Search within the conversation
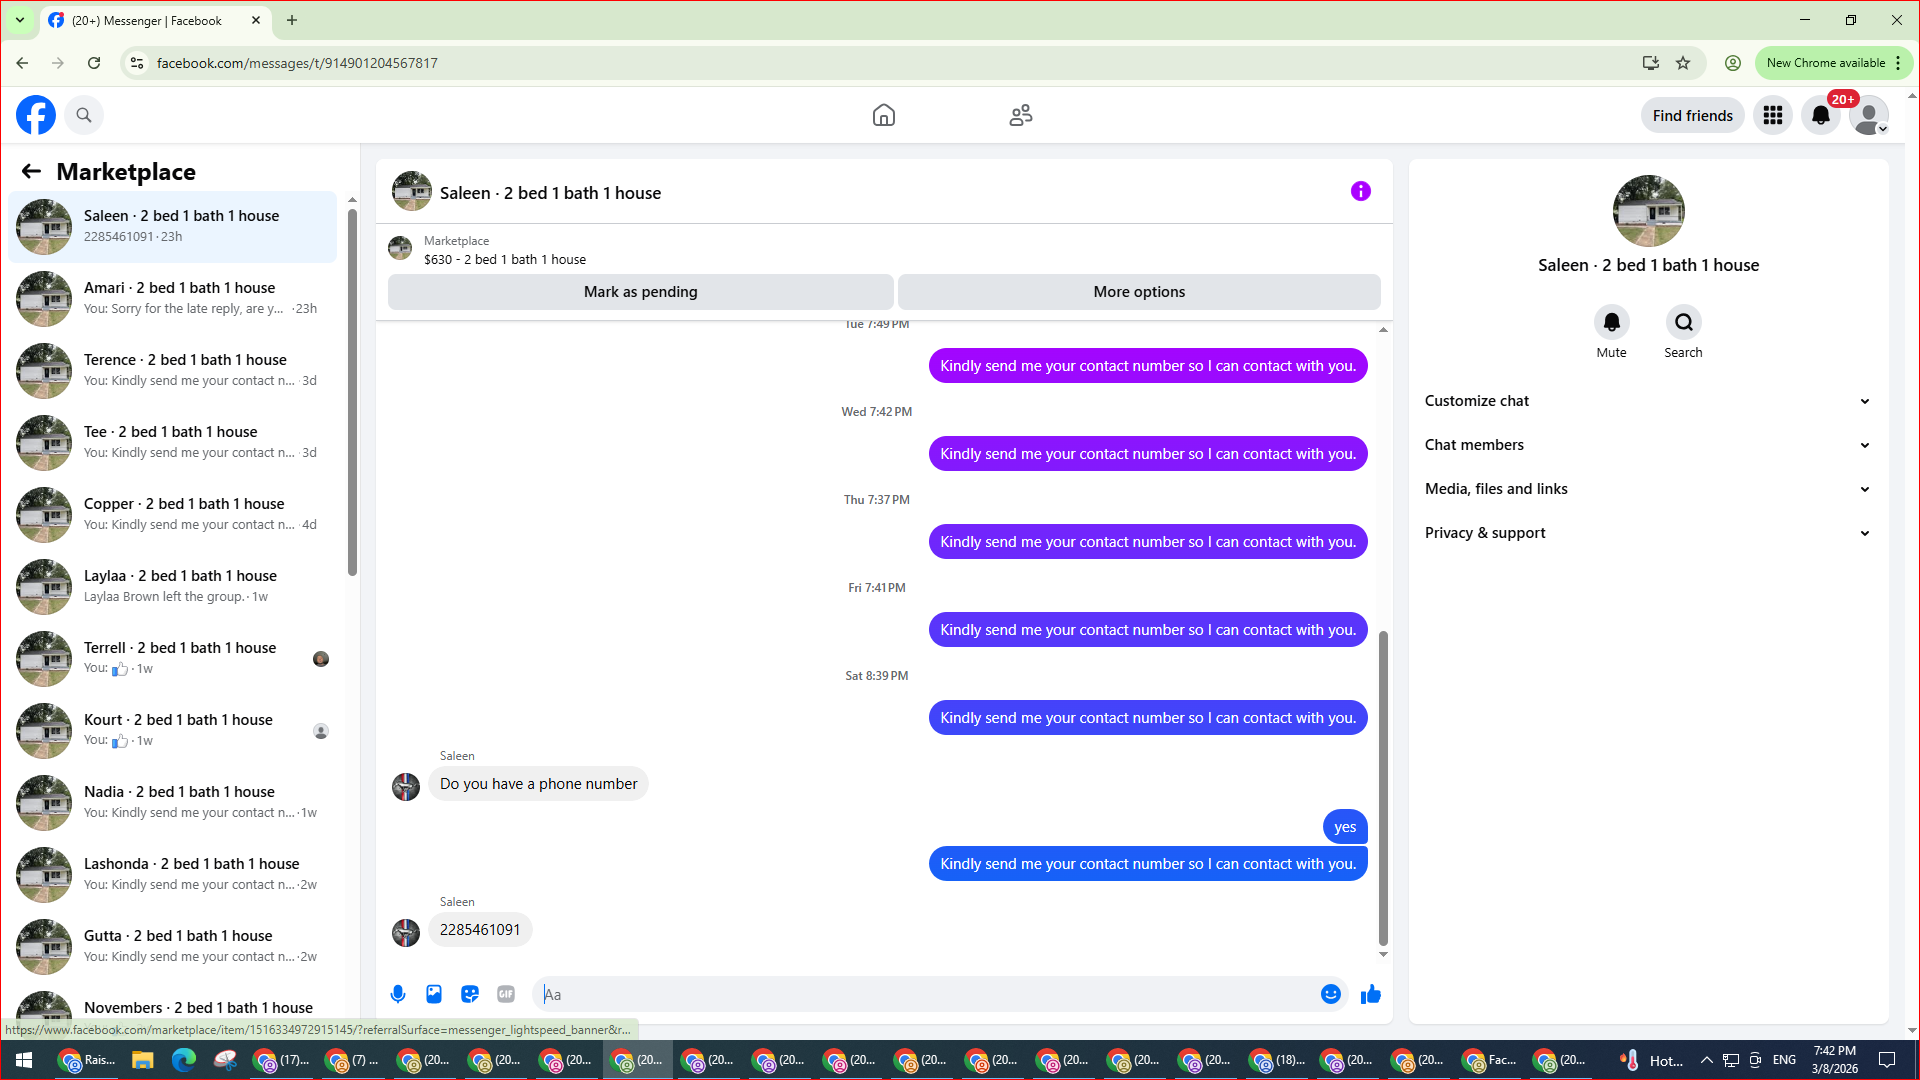 tap(1683, 323)
